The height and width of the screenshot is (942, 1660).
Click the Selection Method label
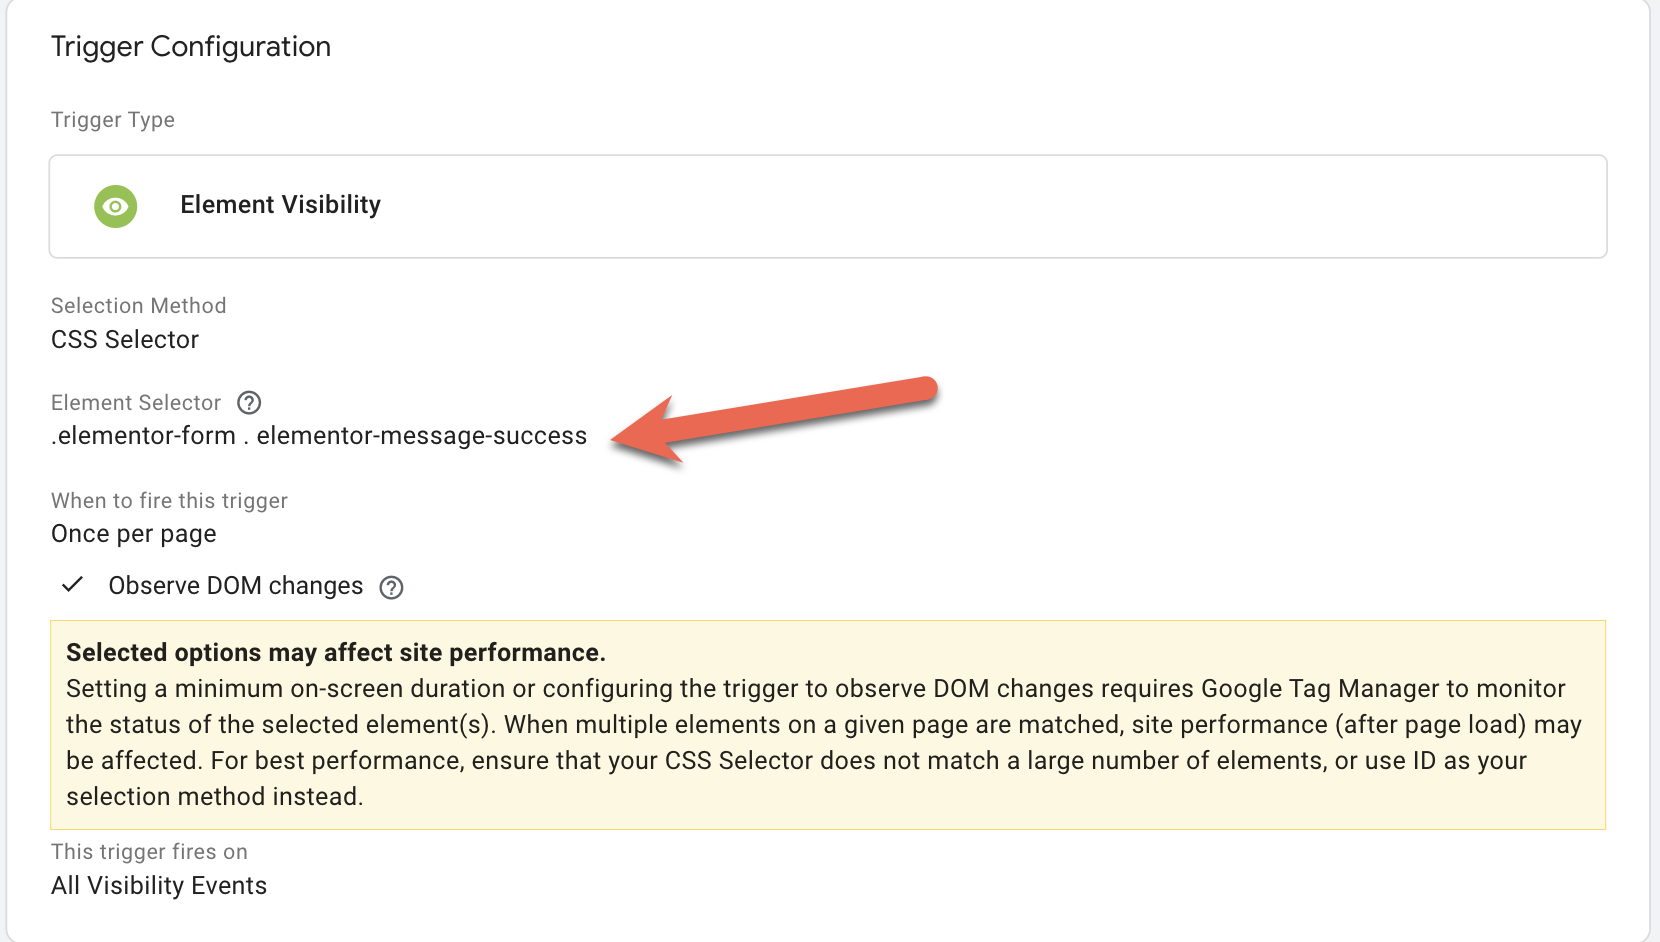tap(139, 306)
